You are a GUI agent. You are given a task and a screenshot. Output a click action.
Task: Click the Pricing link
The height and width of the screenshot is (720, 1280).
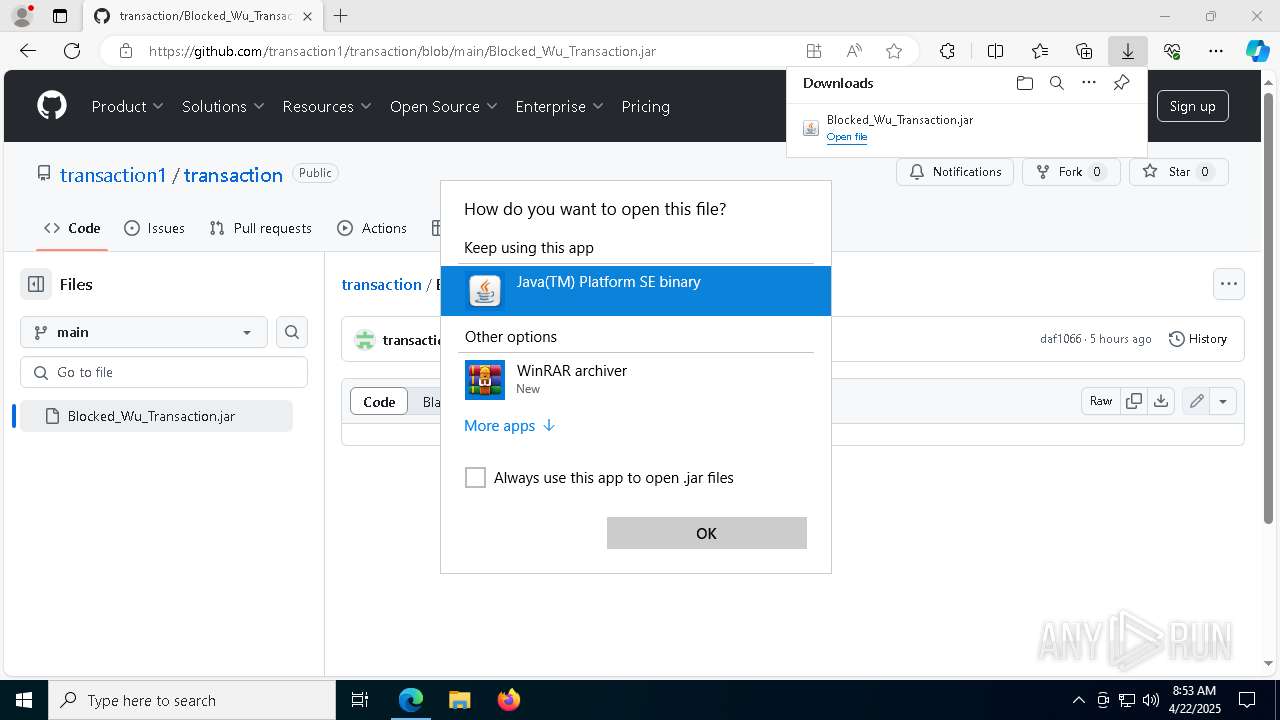pos(645,106)
